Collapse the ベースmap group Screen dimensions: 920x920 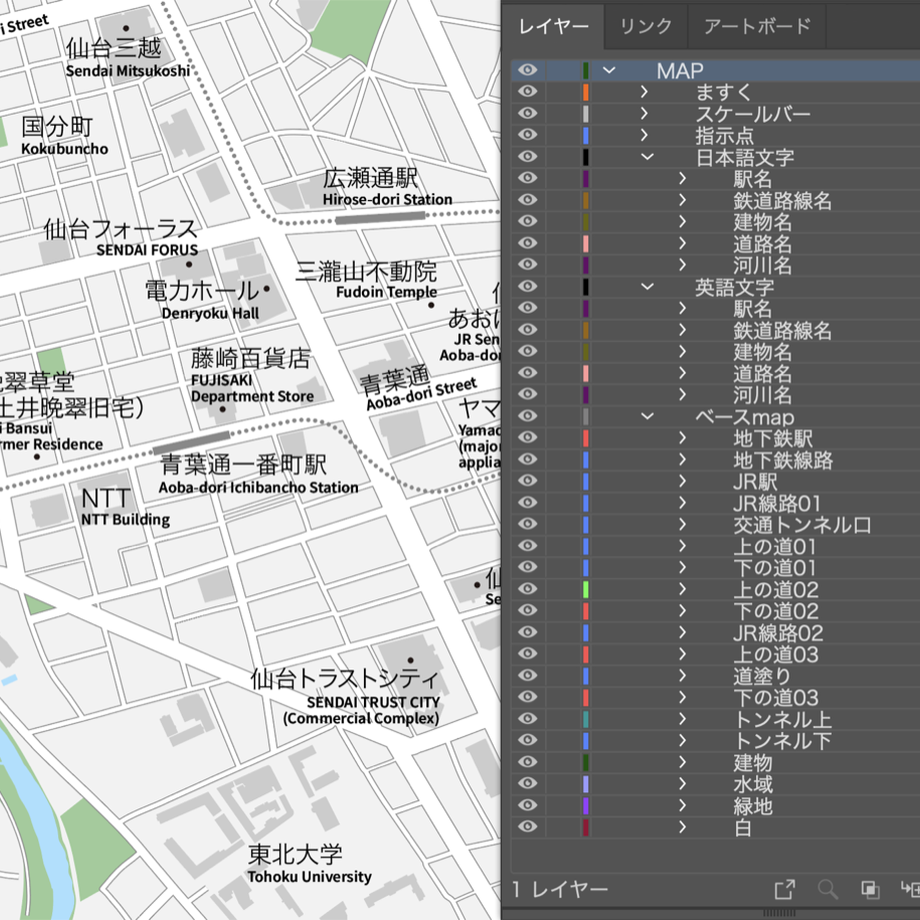click(647, 416)
